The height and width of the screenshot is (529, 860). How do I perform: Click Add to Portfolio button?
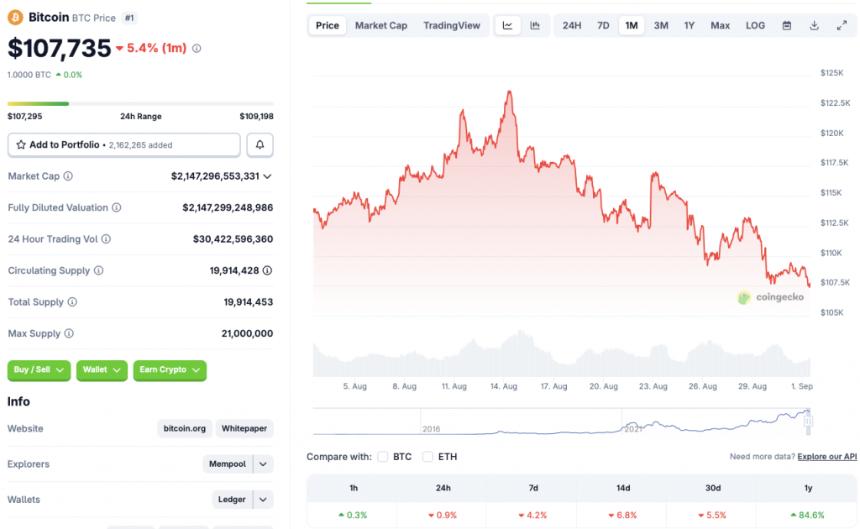click(x=124, y=145)
